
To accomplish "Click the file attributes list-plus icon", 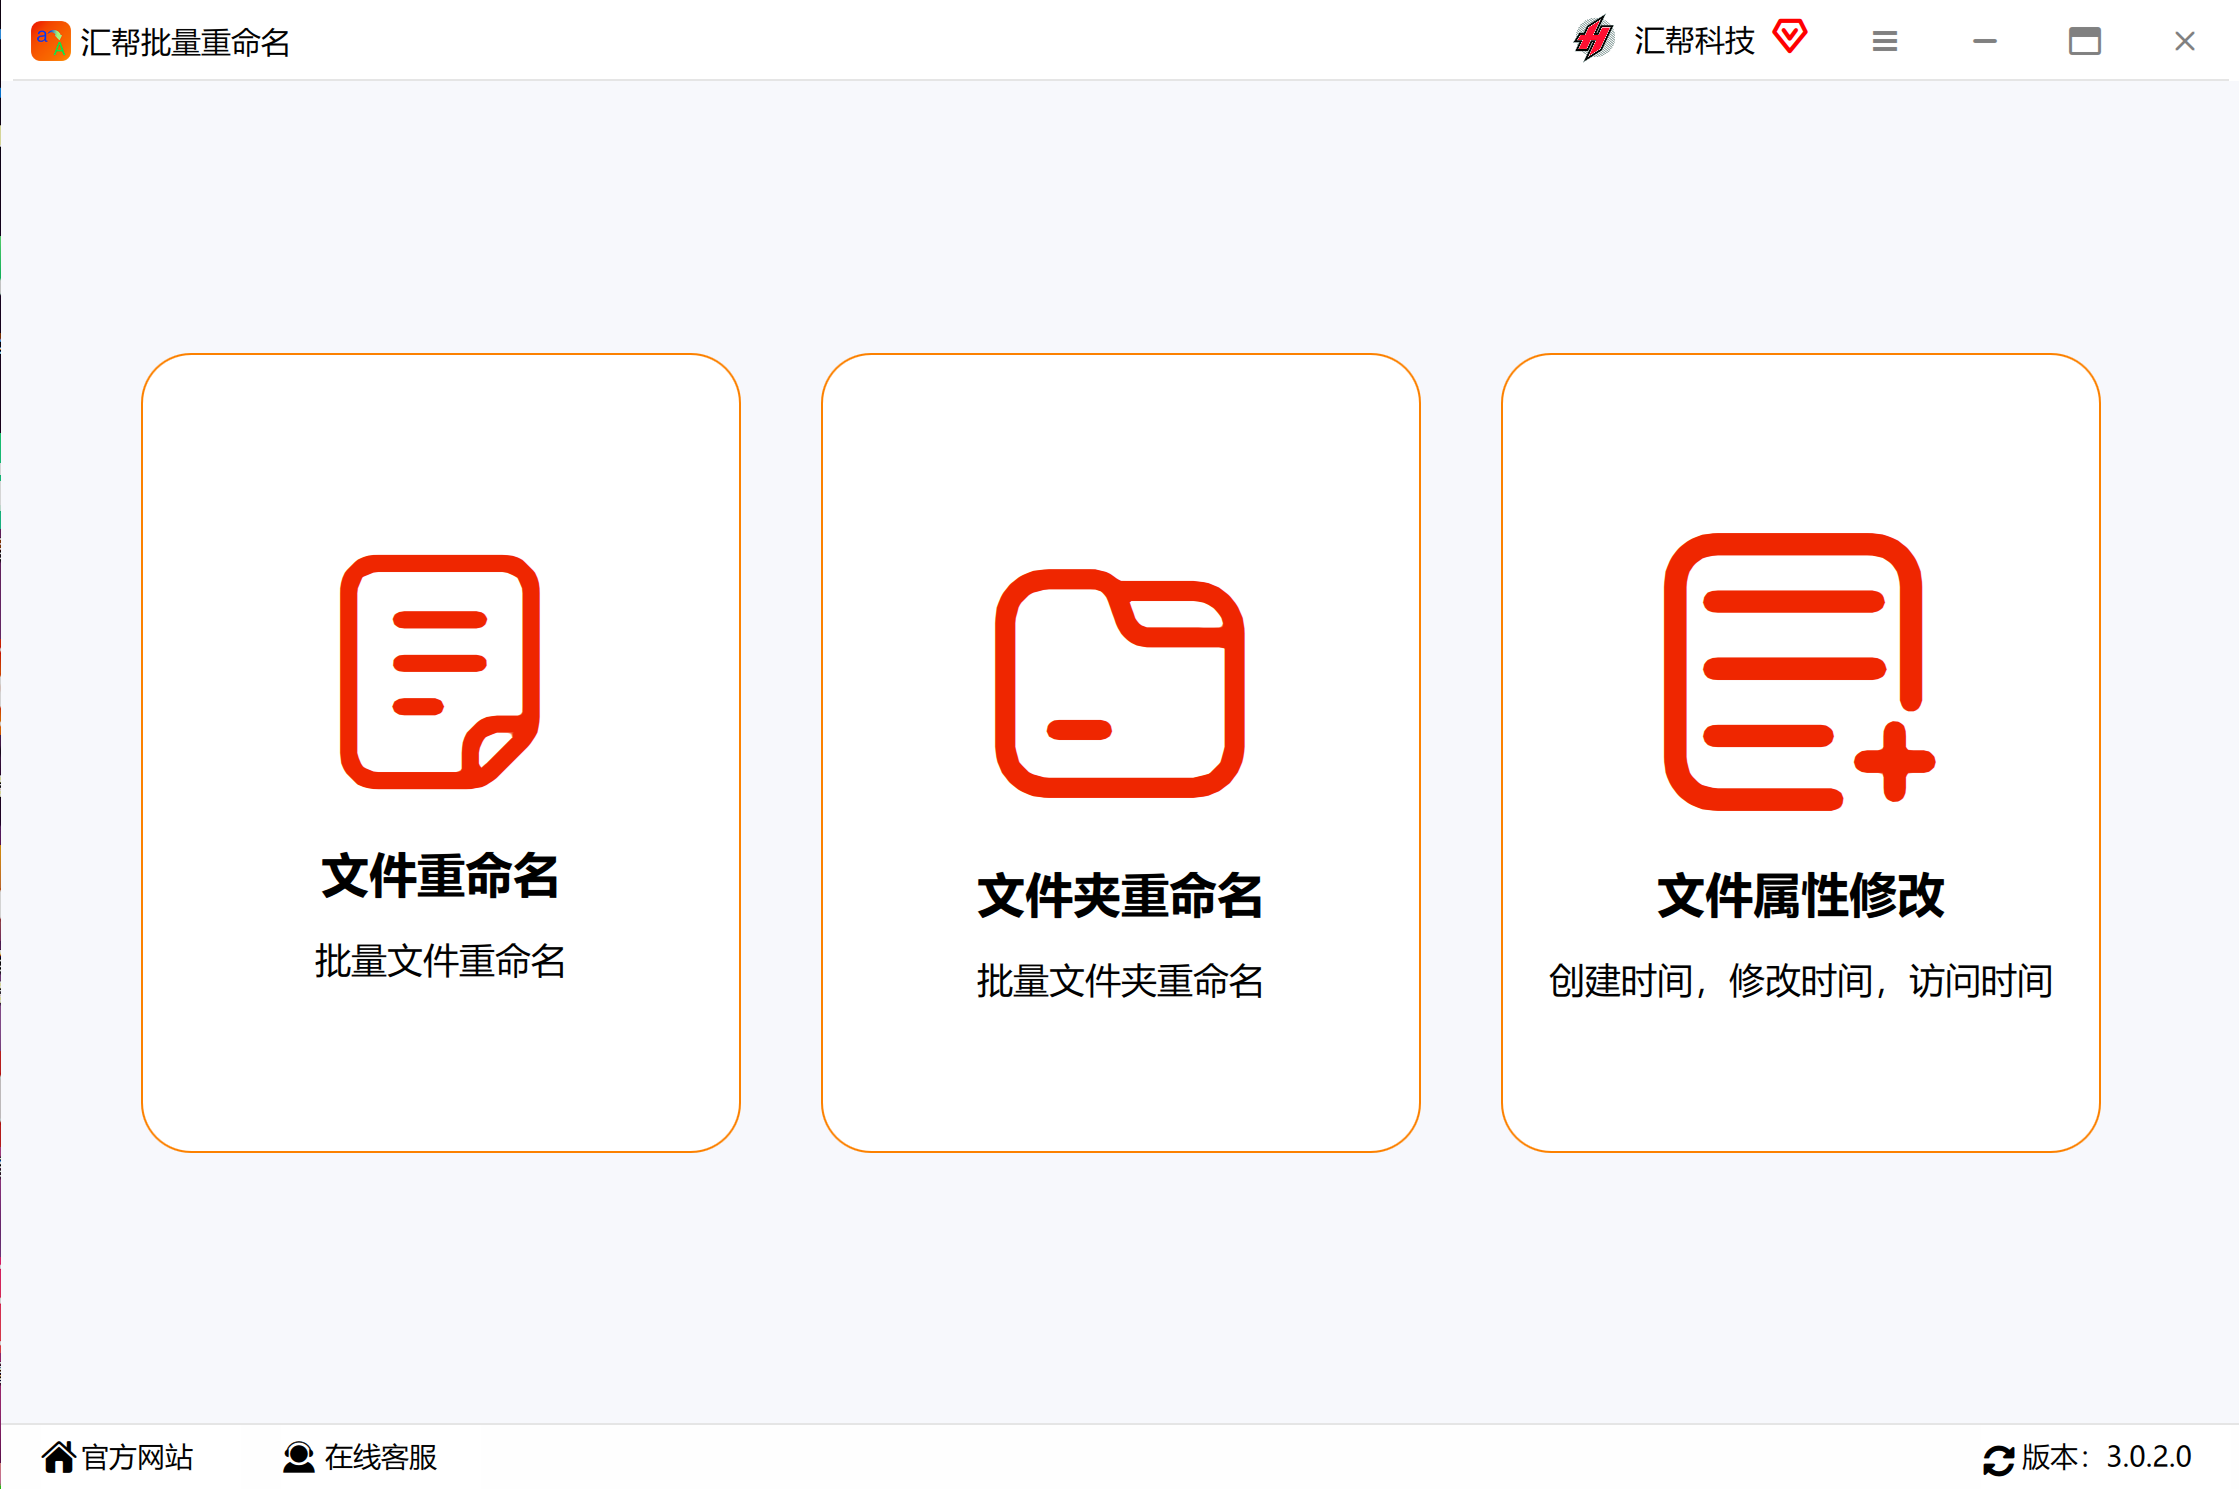I will (x=1797, y=670).
